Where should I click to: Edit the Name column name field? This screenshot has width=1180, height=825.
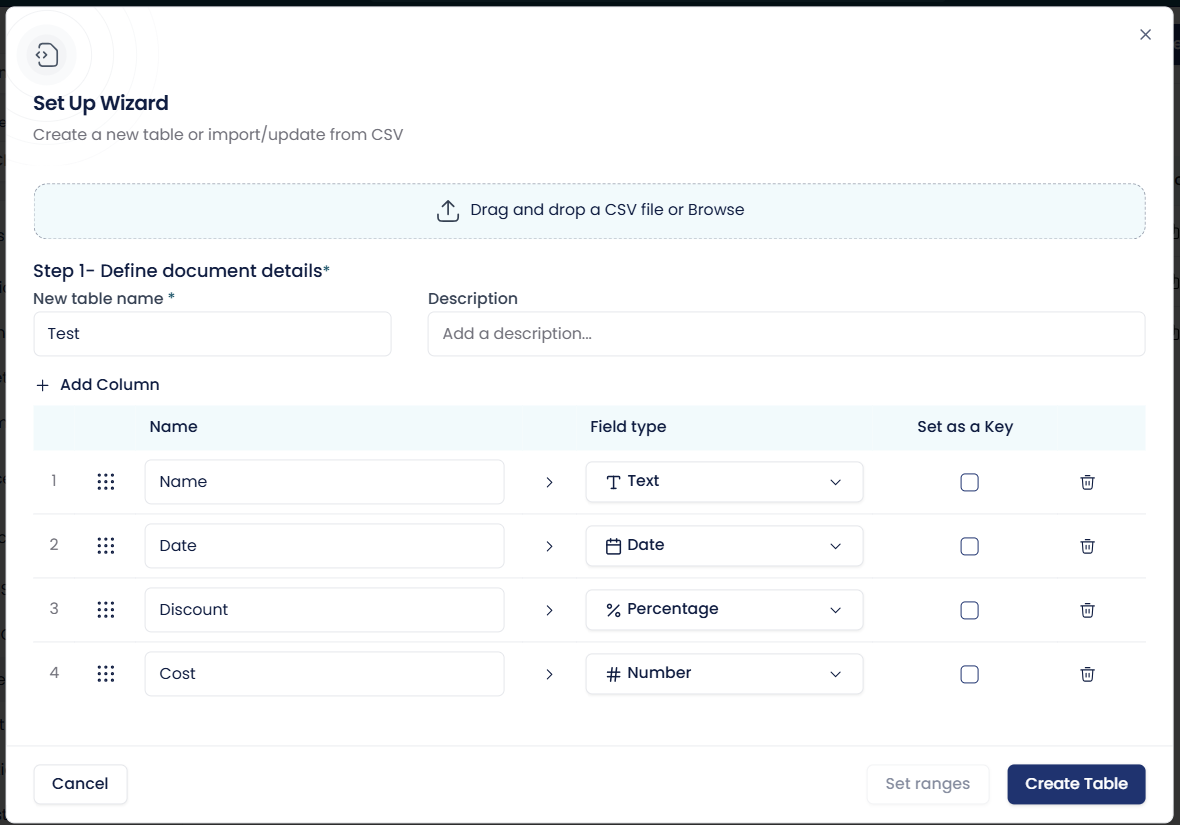click(x=324, y=482)
